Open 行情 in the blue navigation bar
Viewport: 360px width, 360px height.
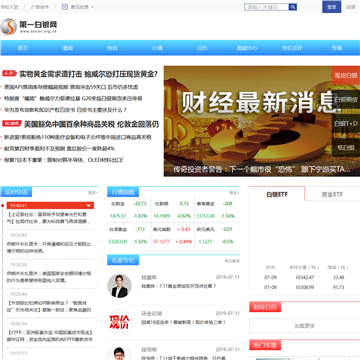[157, 48]
